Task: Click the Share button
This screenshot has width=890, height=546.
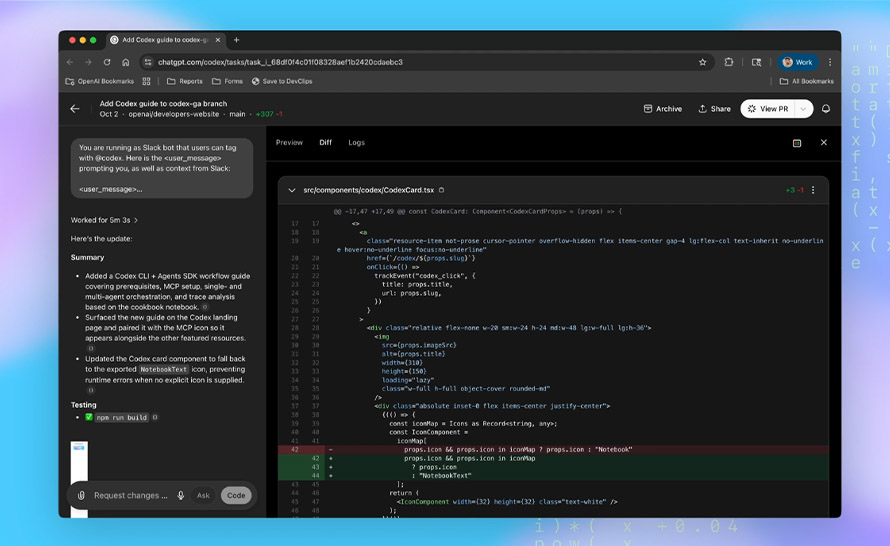Action: coord(714,109)
